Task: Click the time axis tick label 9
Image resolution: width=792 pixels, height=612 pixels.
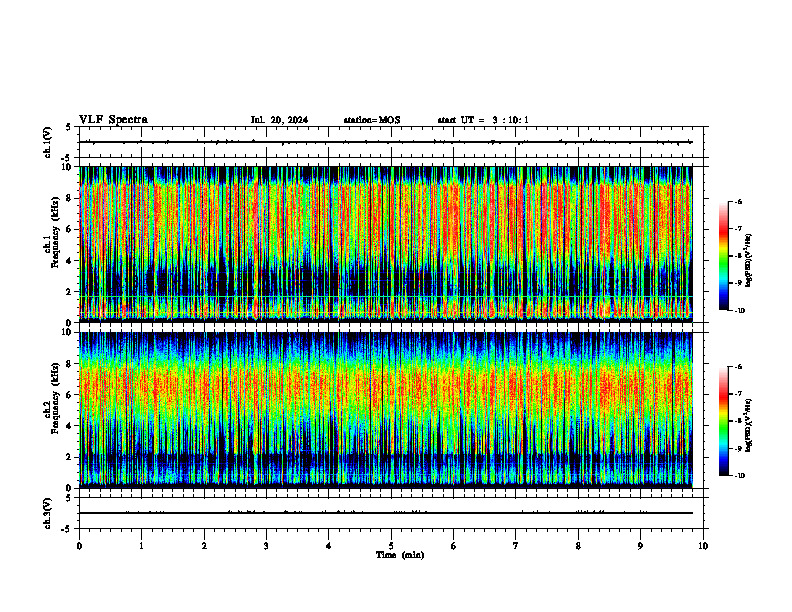Action: [640, 546]
